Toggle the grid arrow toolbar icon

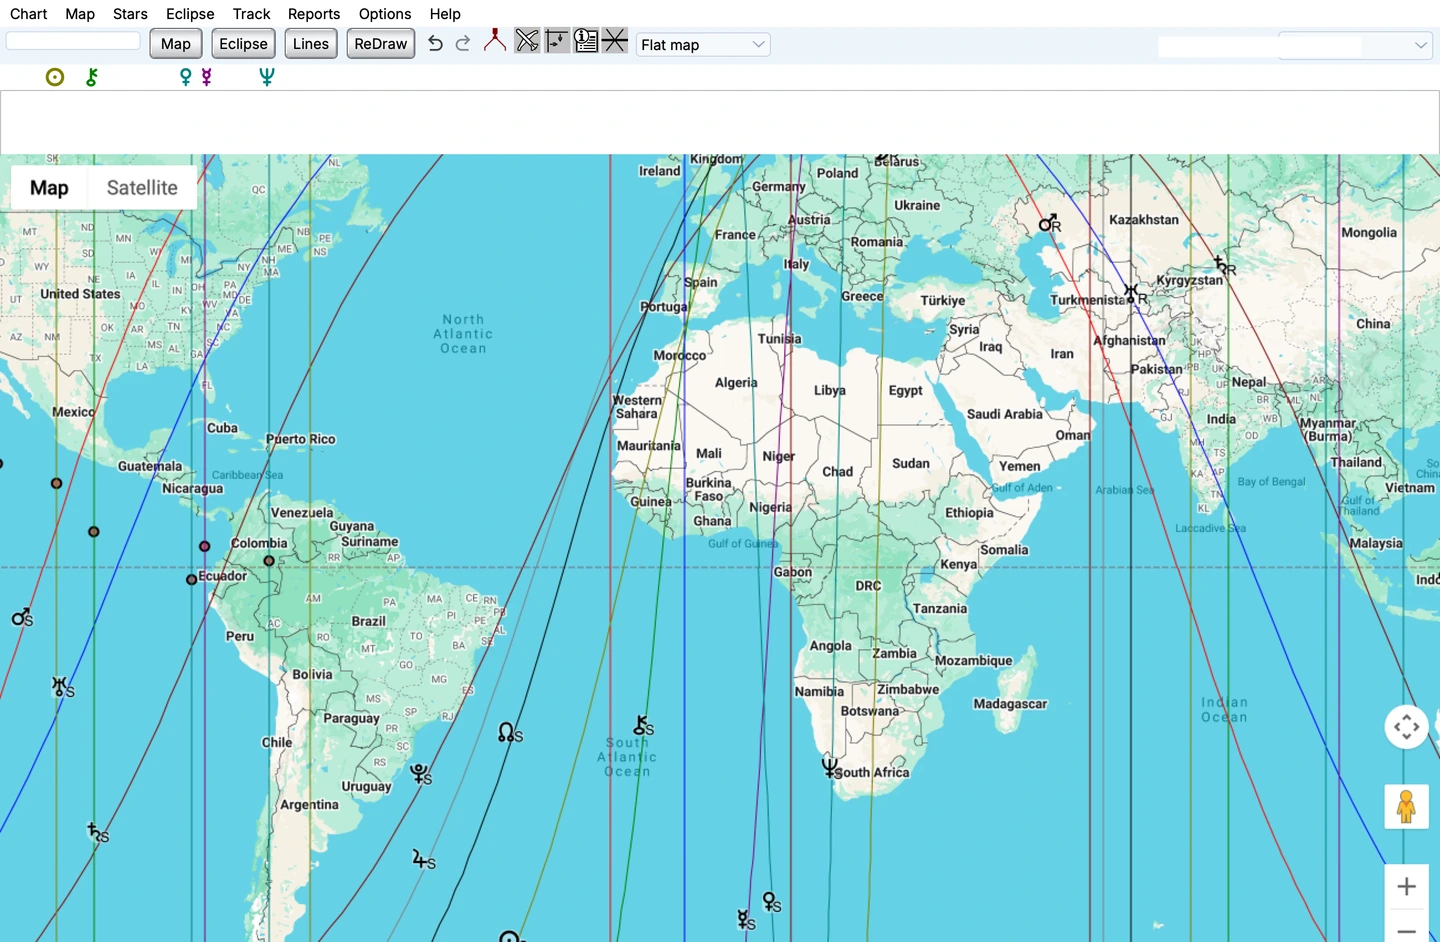557,40
